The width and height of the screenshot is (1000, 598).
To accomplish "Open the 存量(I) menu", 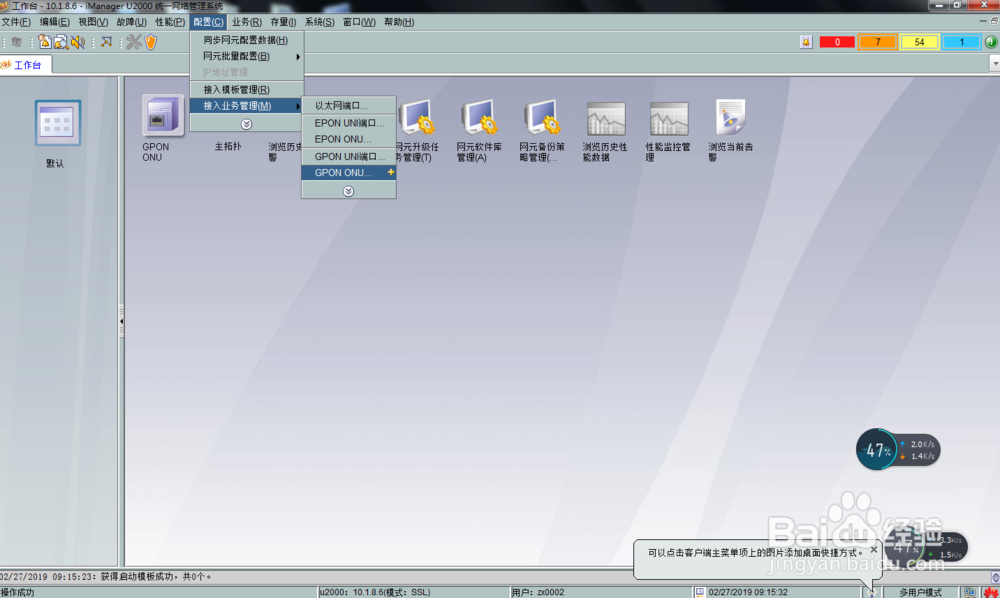I will pyautogui.click(x=283, y=22).
